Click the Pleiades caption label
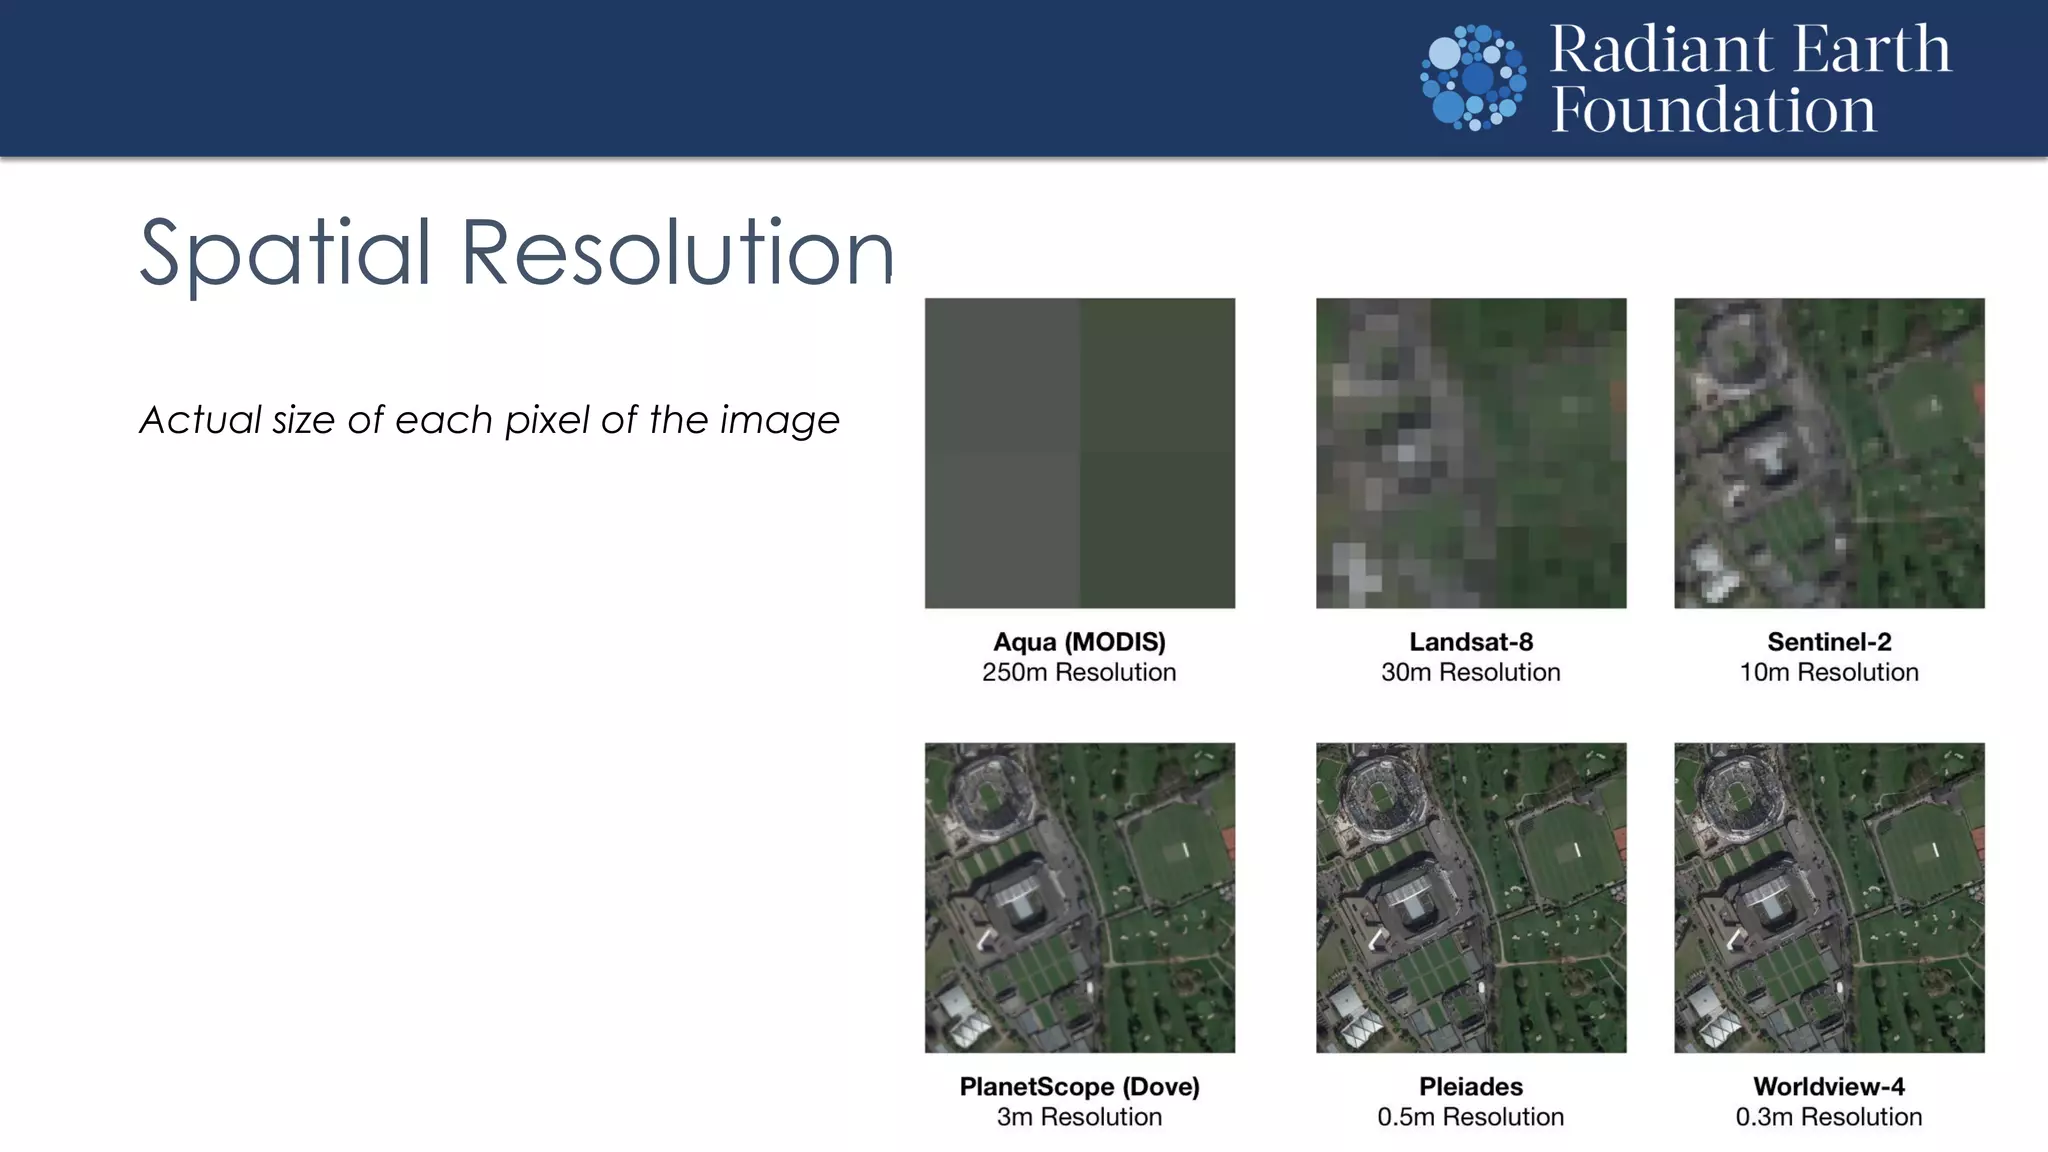Image resolution: width=2048 pixels, height=1152 pixels. click(x=1471, y=1087)
